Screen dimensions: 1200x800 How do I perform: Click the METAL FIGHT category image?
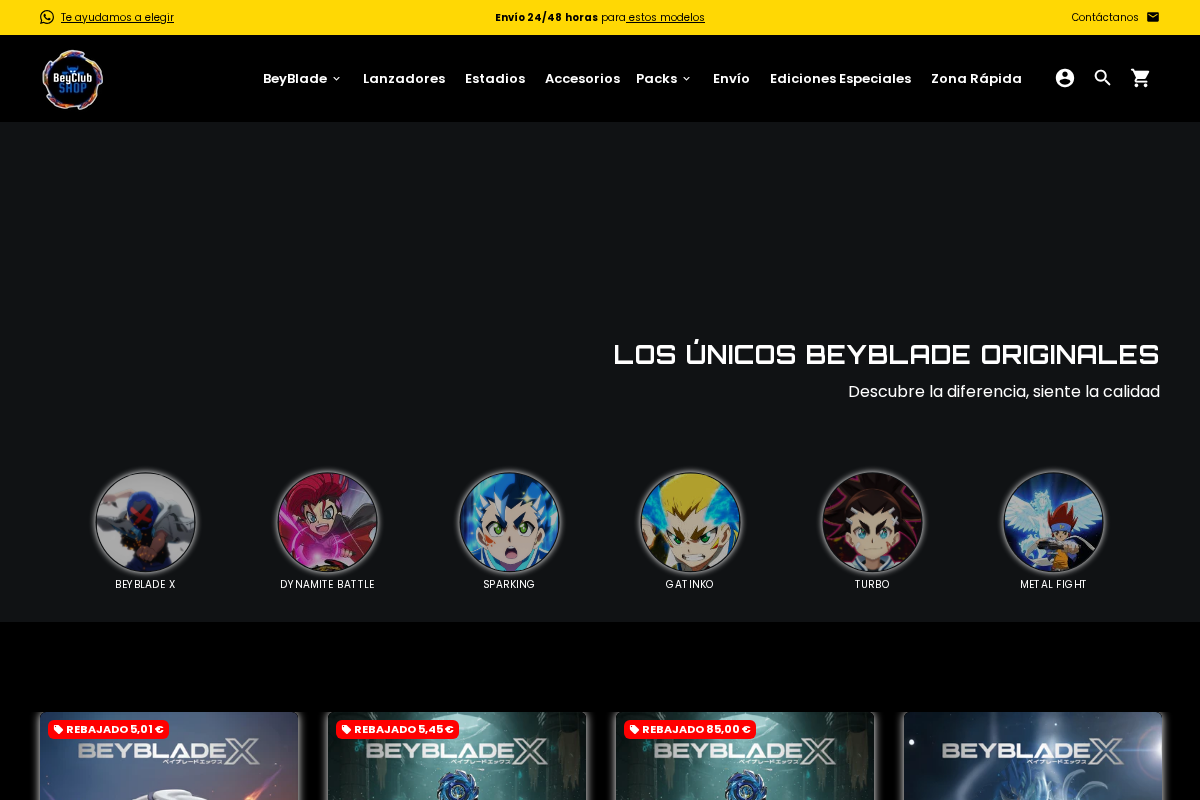[1053, 522]
